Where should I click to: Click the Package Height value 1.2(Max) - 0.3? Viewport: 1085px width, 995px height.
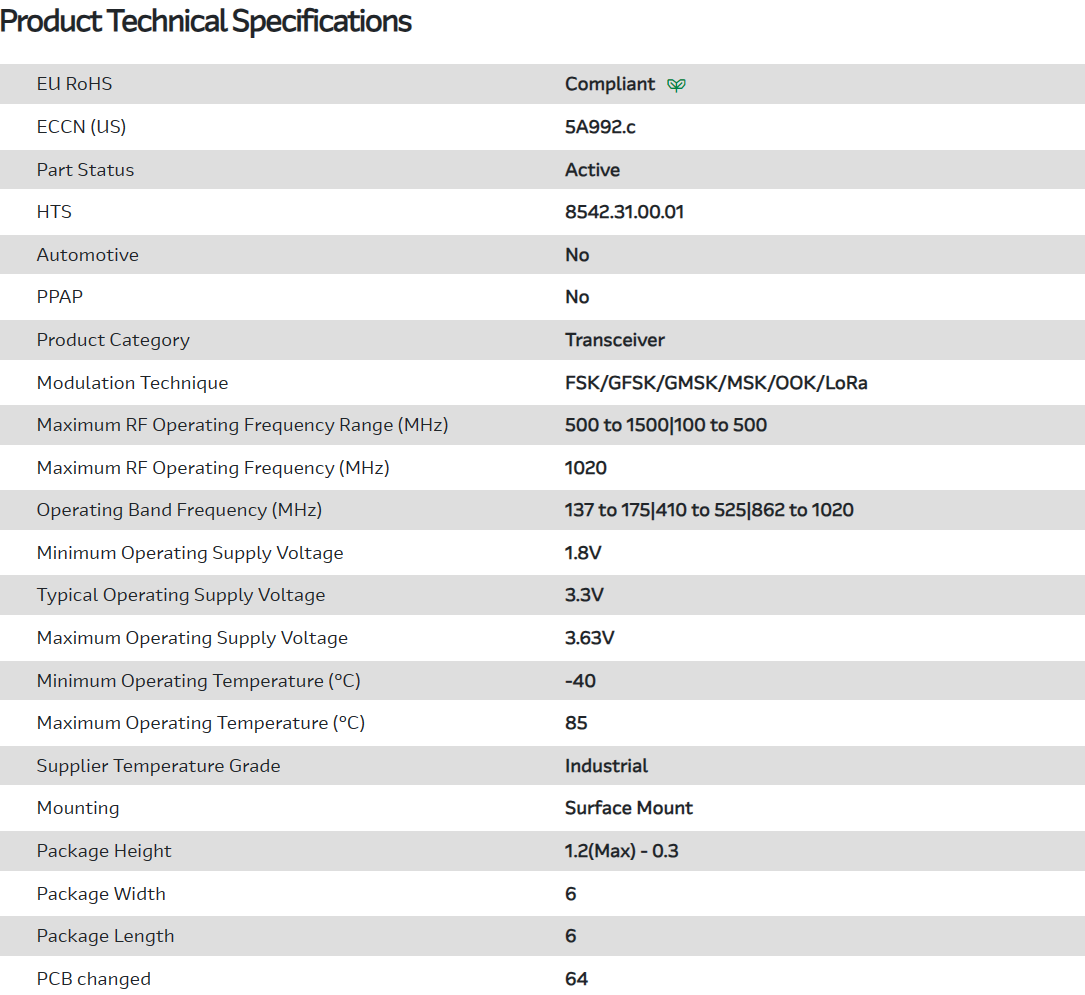point(622,851)
